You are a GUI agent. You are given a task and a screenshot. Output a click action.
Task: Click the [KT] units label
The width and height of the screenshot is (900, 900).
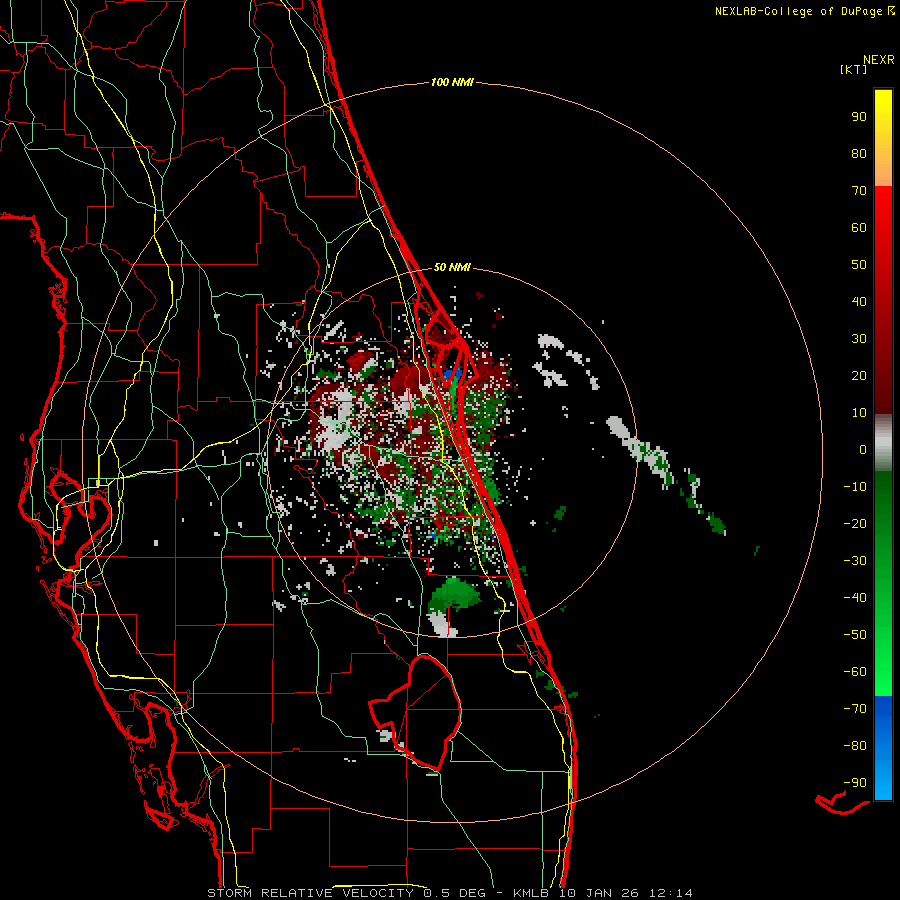coord(853,69)
